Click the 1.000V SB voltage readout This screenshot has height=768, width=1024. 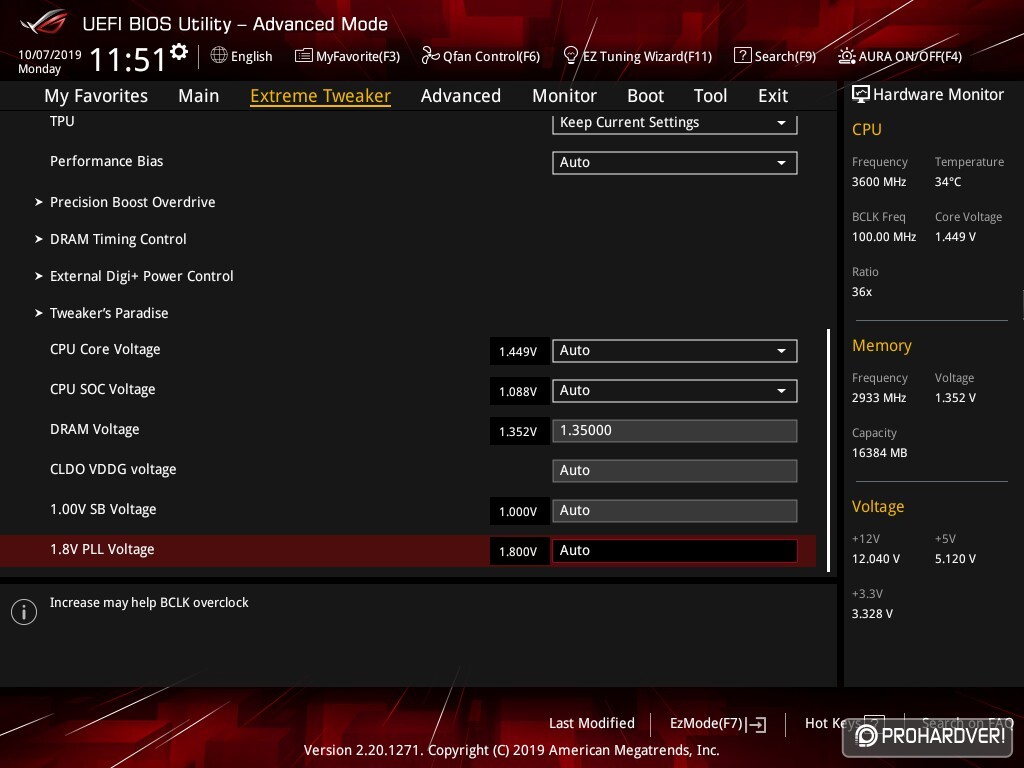pos(519,511)
